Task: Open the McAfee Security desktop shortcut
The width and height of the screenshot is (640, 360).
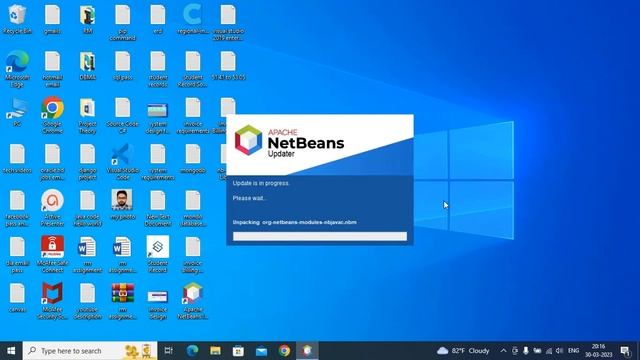Action: click(x=52, y=300)
